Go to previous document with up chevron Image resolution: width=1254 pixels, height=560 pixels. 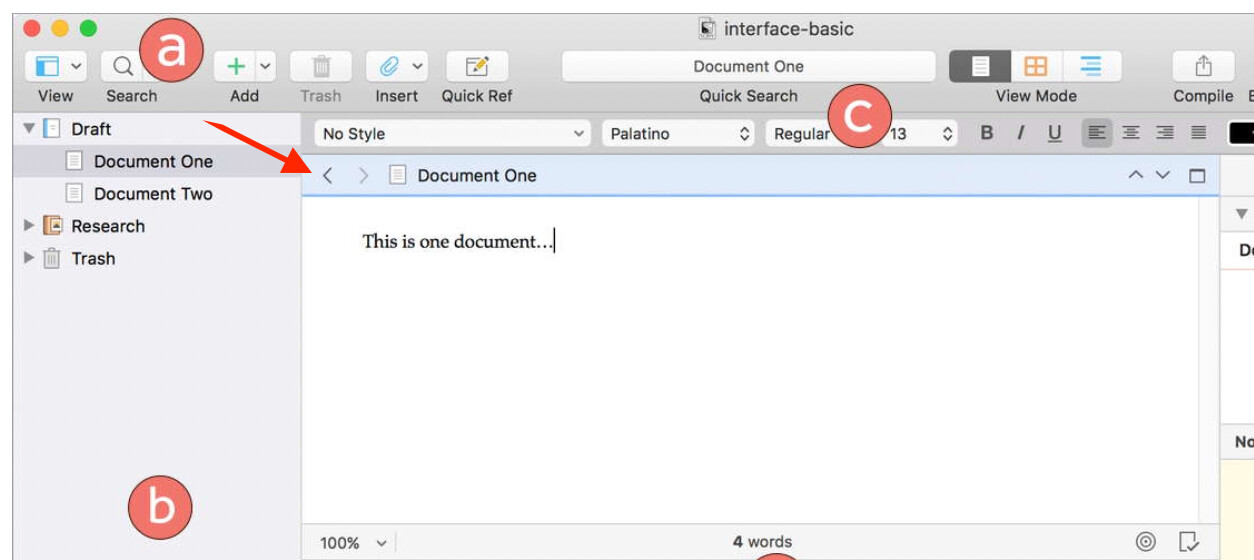click(x=1135, y=175)
